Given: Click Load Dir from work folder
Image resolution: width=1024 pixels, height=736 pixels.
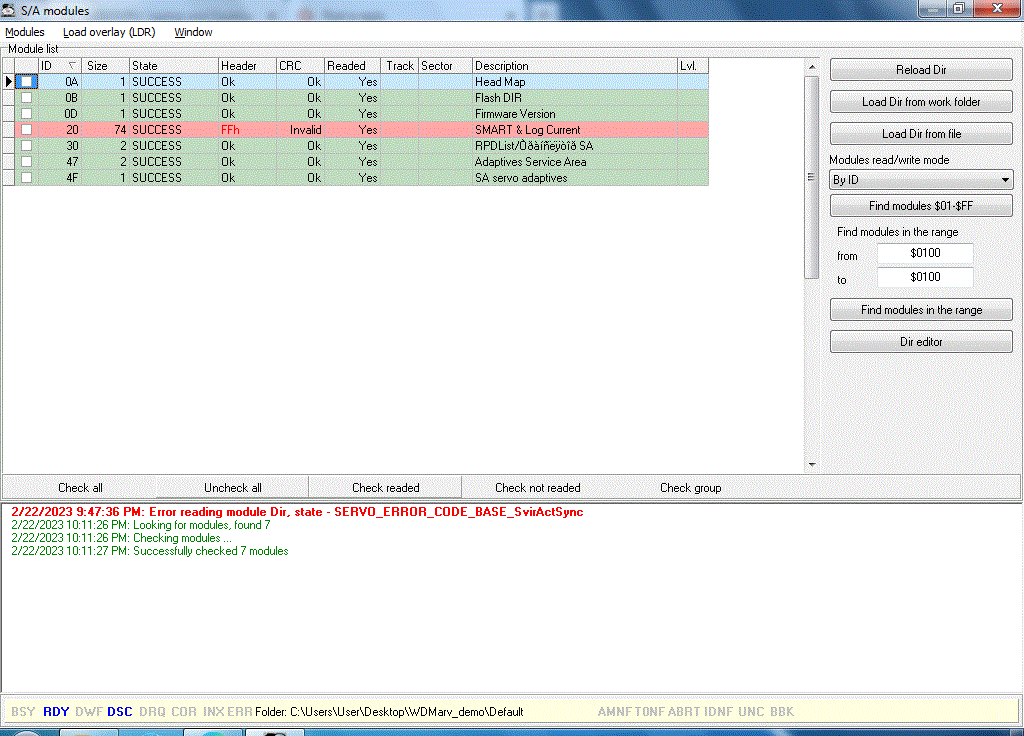Looking at the screenshot, I should [x=921, y=102].
